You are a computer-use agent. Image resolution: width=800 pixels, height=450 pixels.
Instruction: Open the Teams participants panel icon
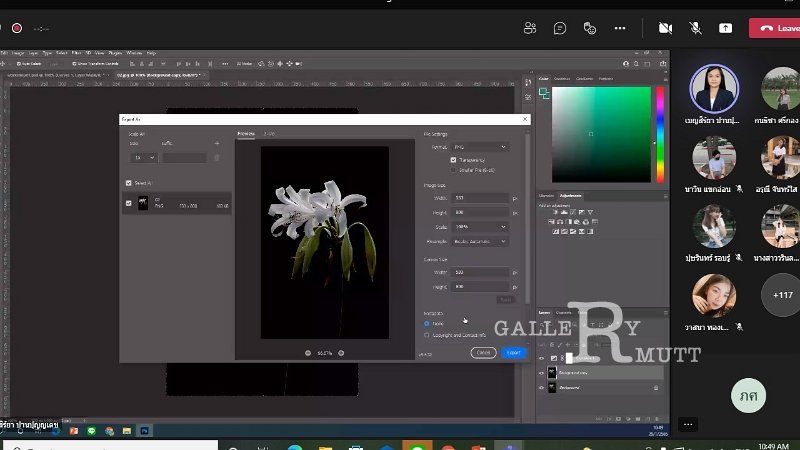click(530, 28)
